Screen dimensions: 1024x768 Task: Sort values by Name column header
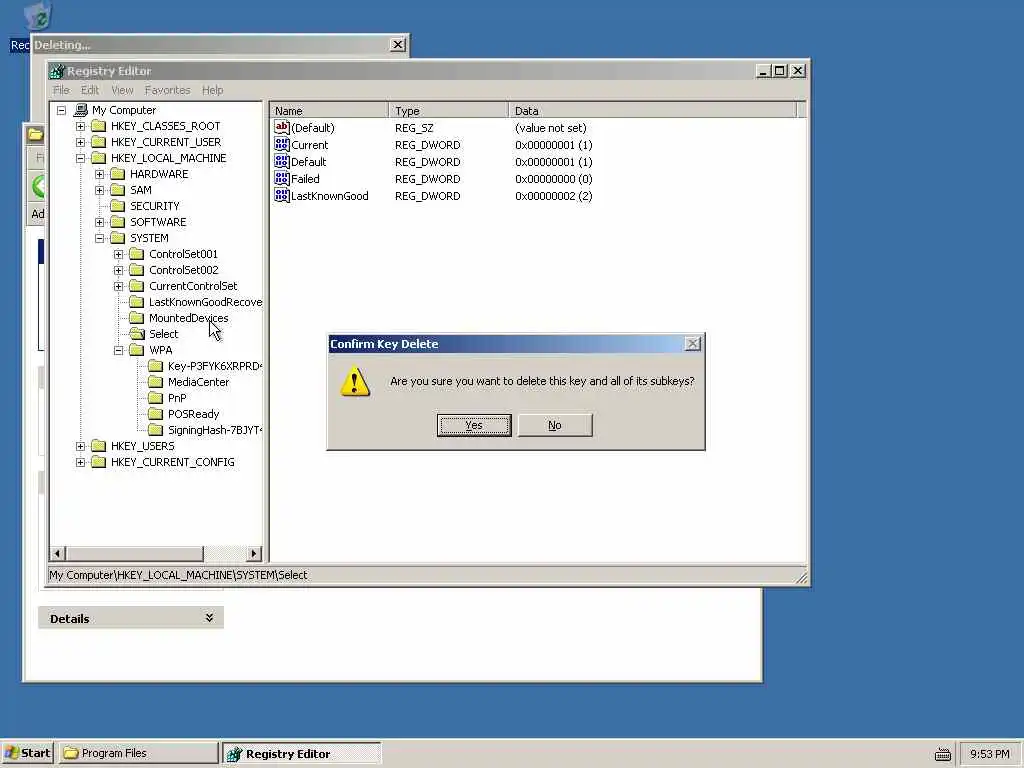click(328, 110)
